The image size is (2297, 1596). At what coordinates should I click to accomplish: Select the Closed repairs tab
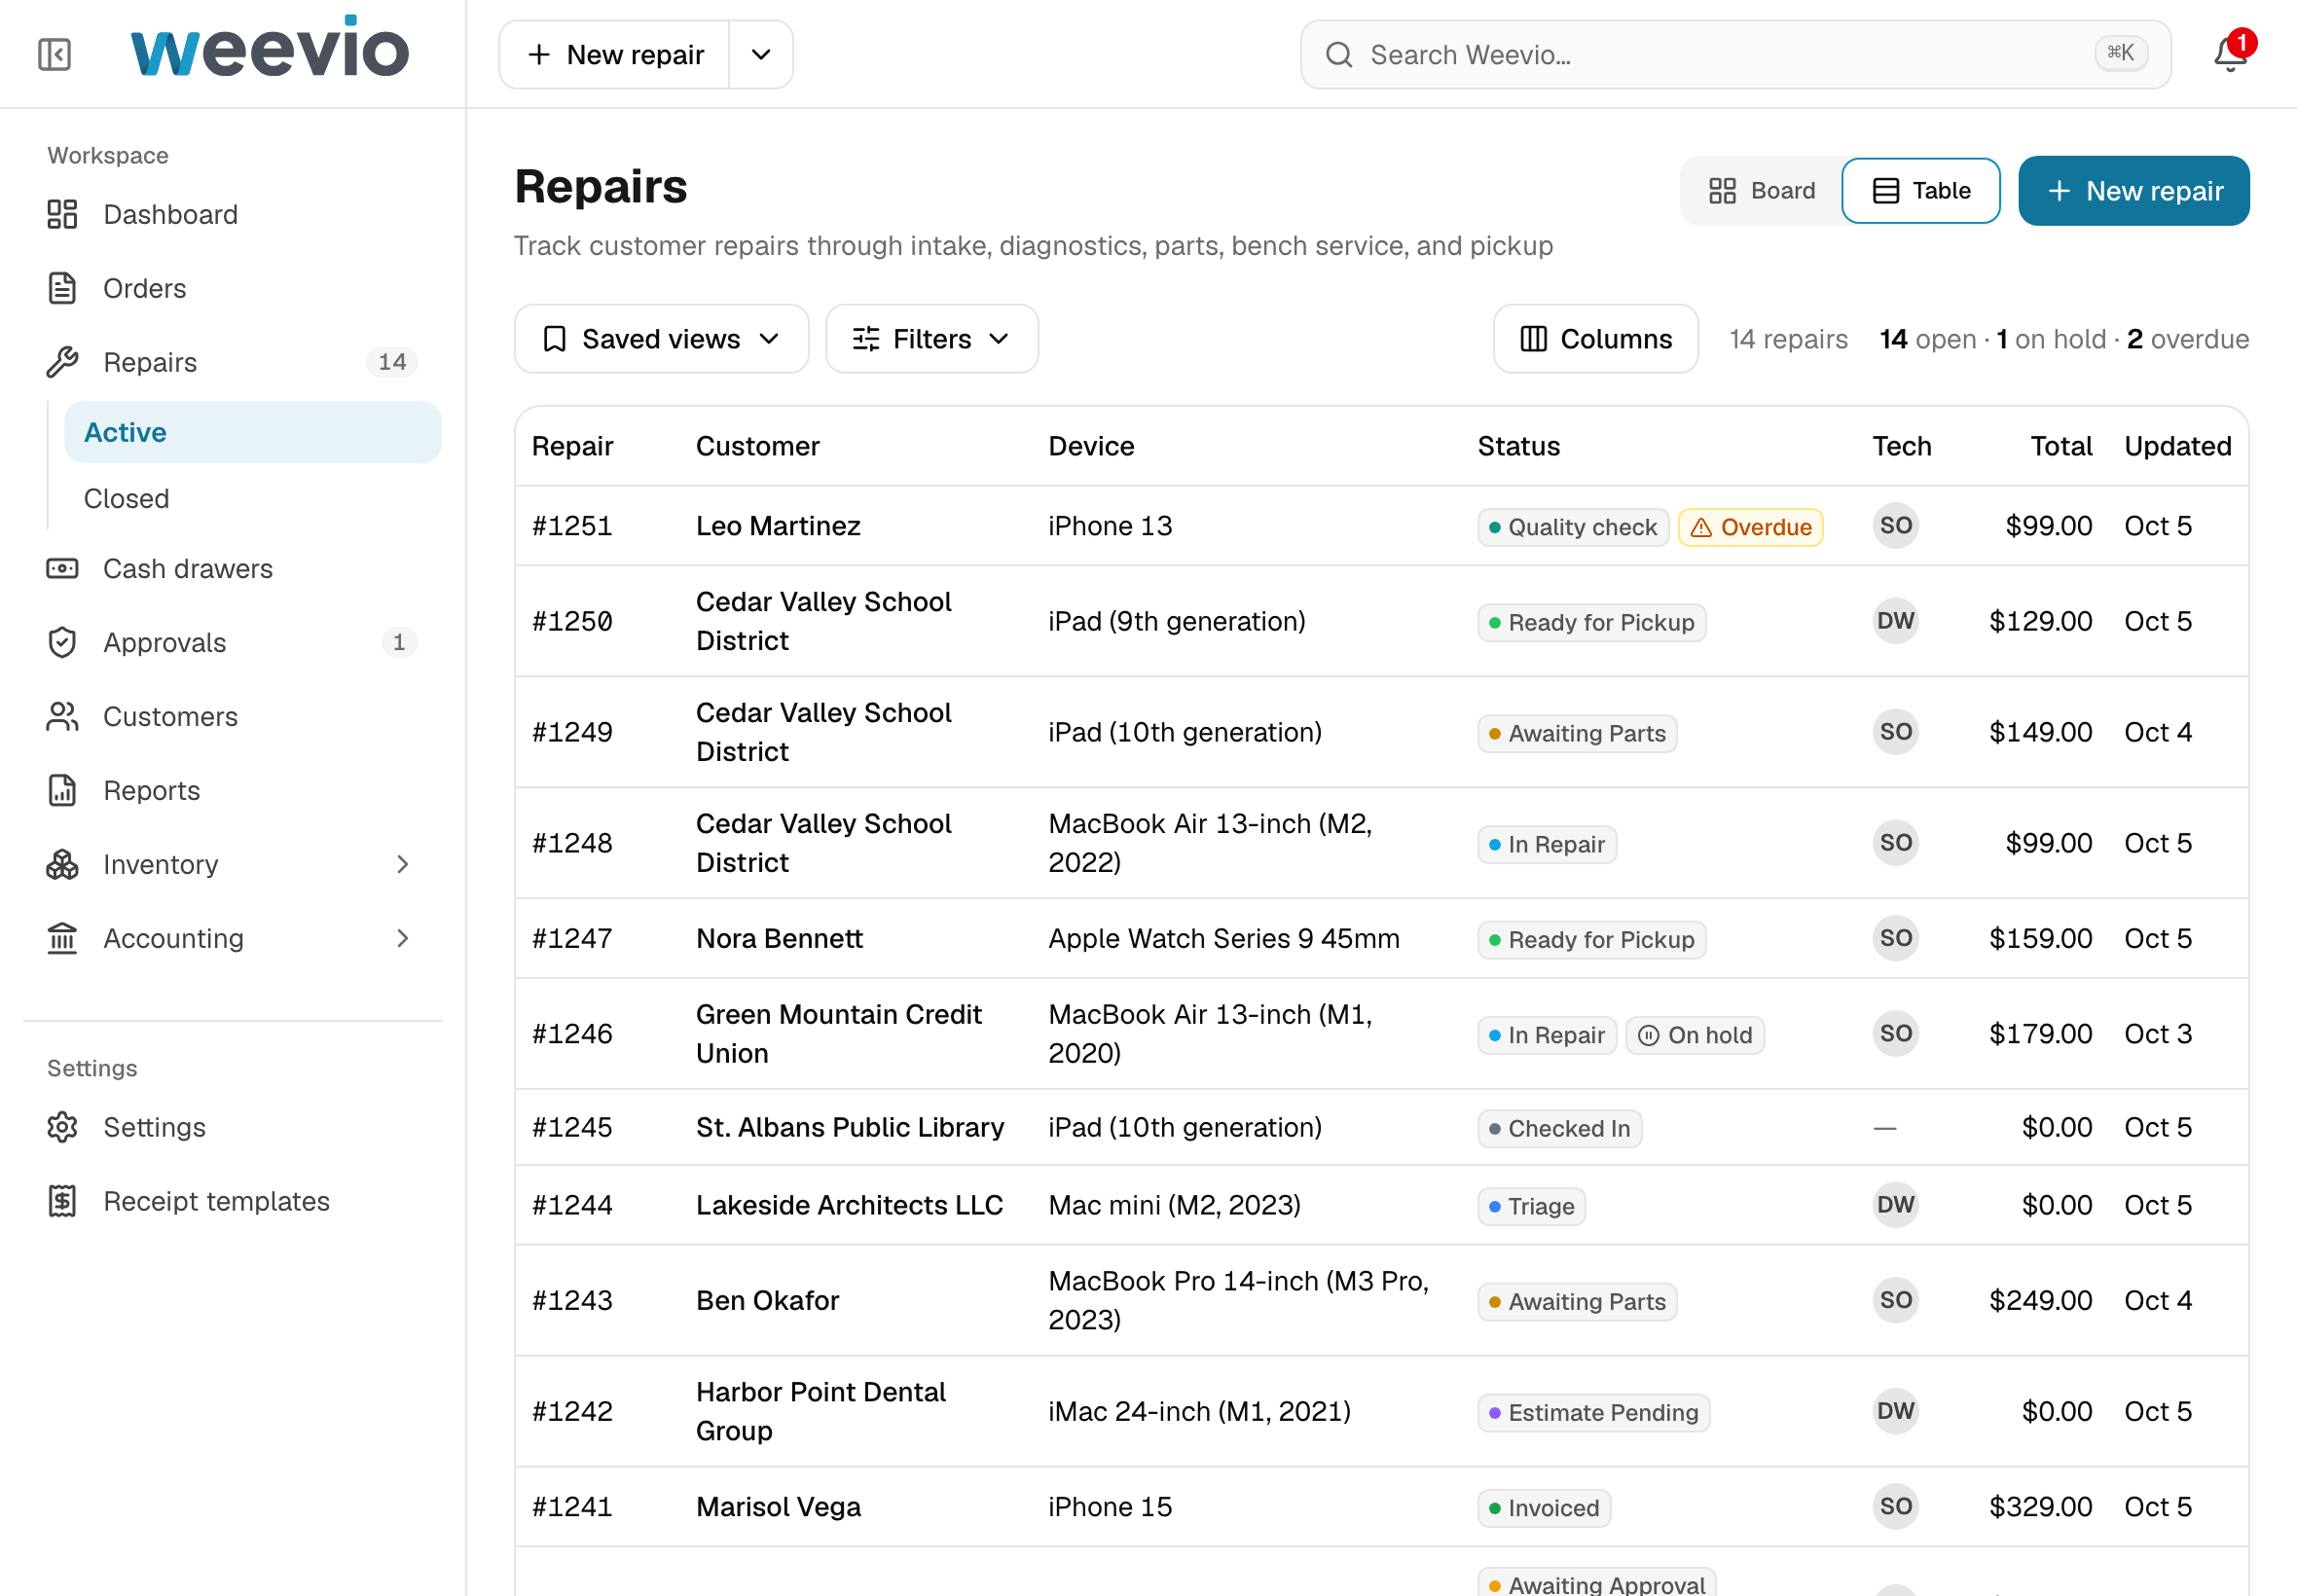252,498
